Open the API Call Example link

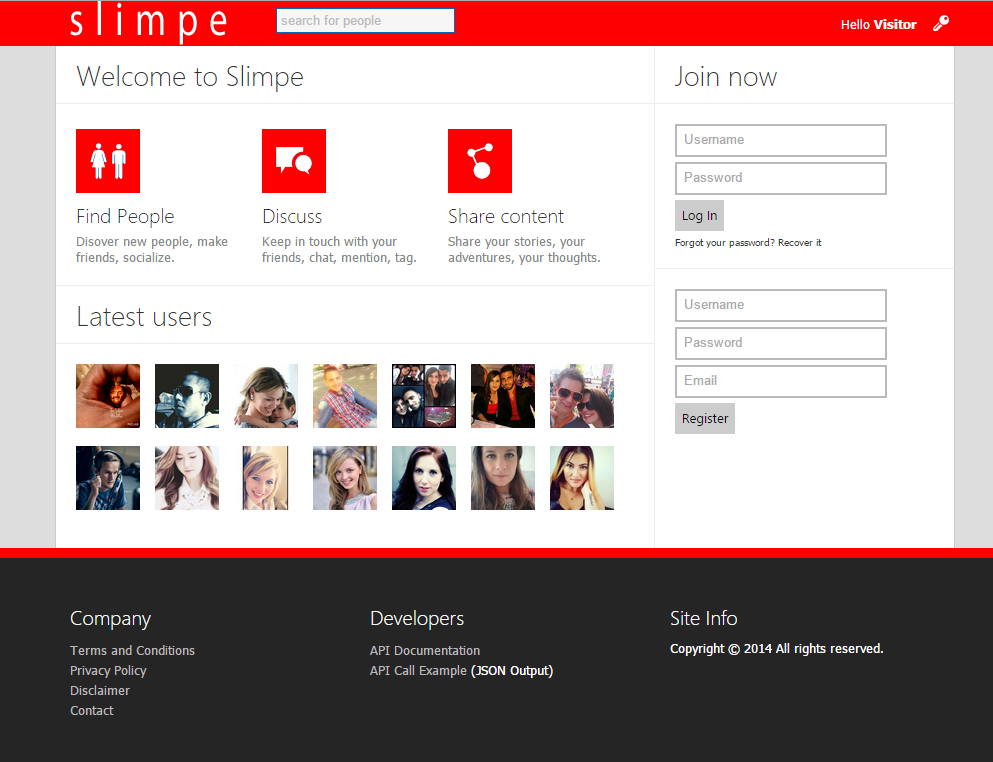[x=418, y=670]
